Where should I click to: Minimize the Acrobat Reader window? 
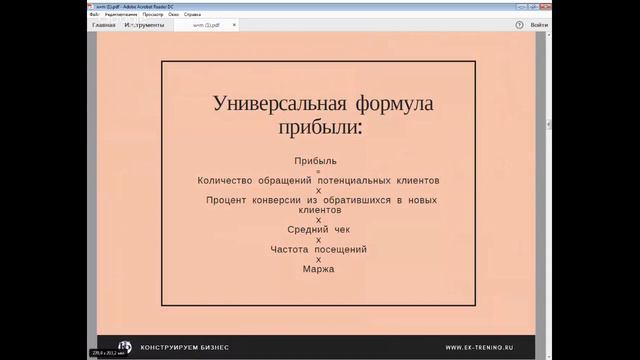[x=521, y=7]
